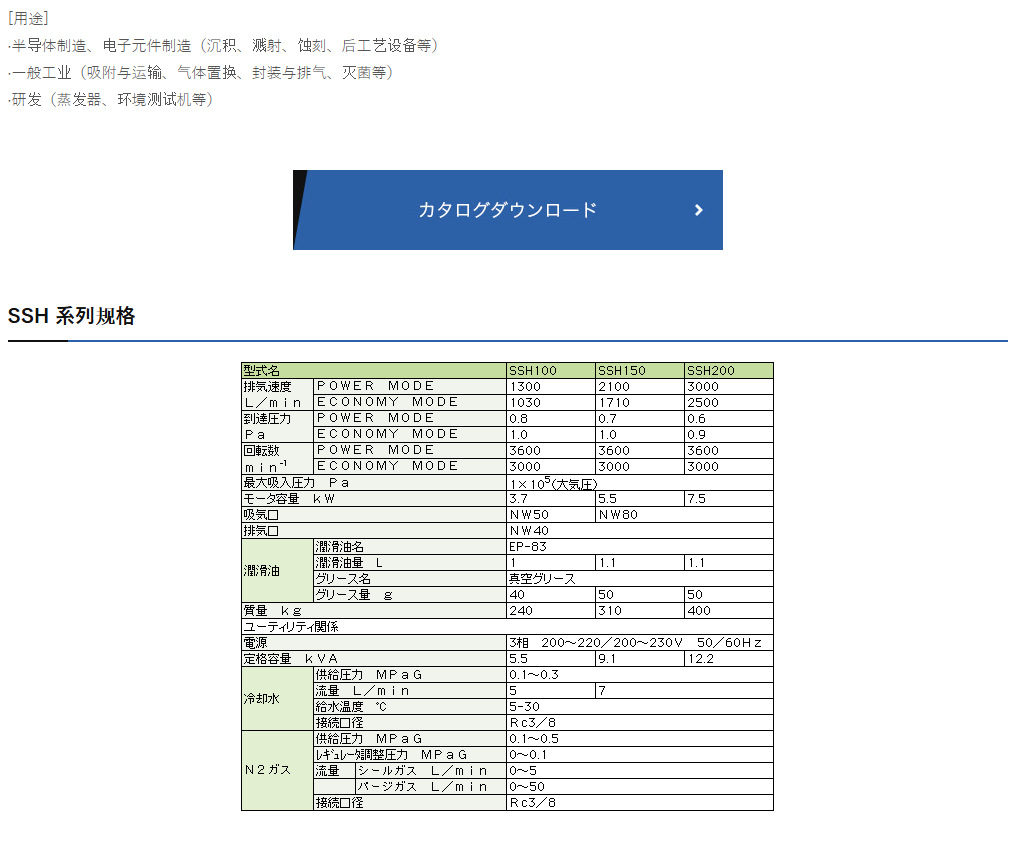Click the 排気速度 row label
The width and height of the screenshot is (1017, 853).
(277, 394)
